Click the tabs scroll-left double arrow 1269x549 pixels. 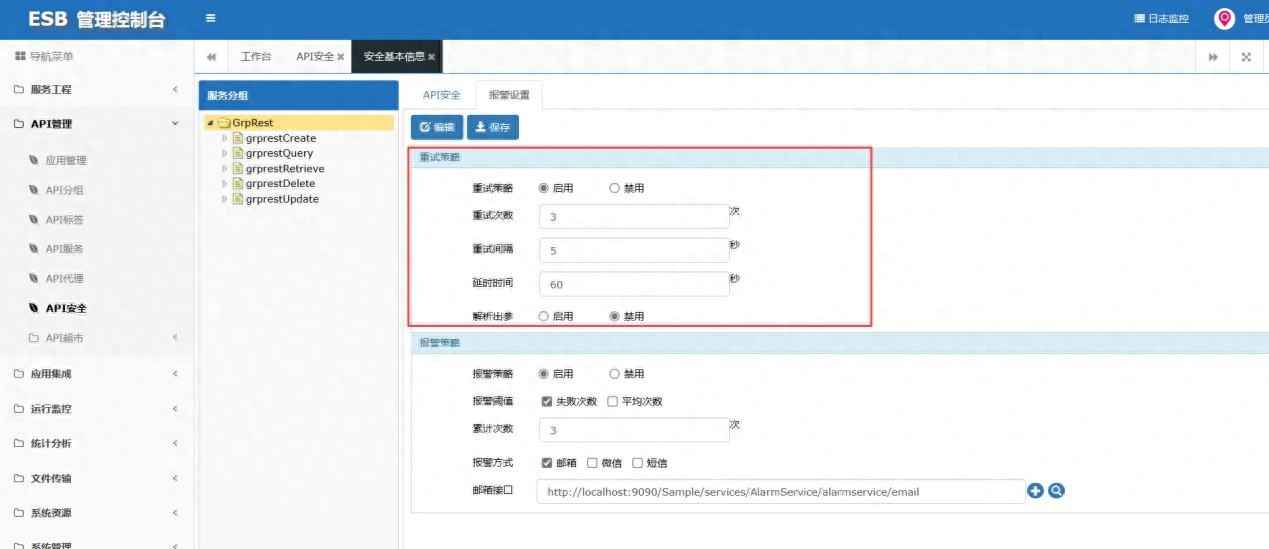[x=212, y=57]
